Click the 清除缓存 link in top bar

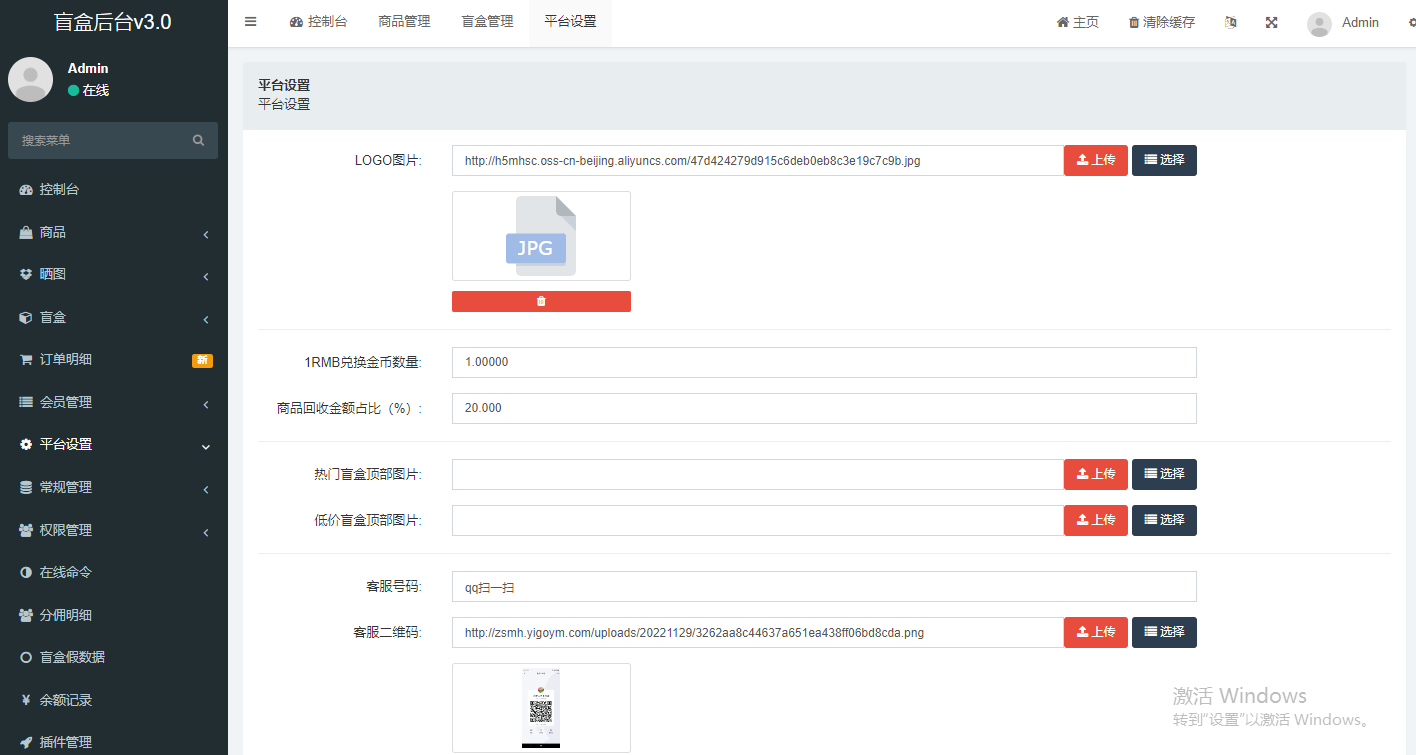point(1160,21)
